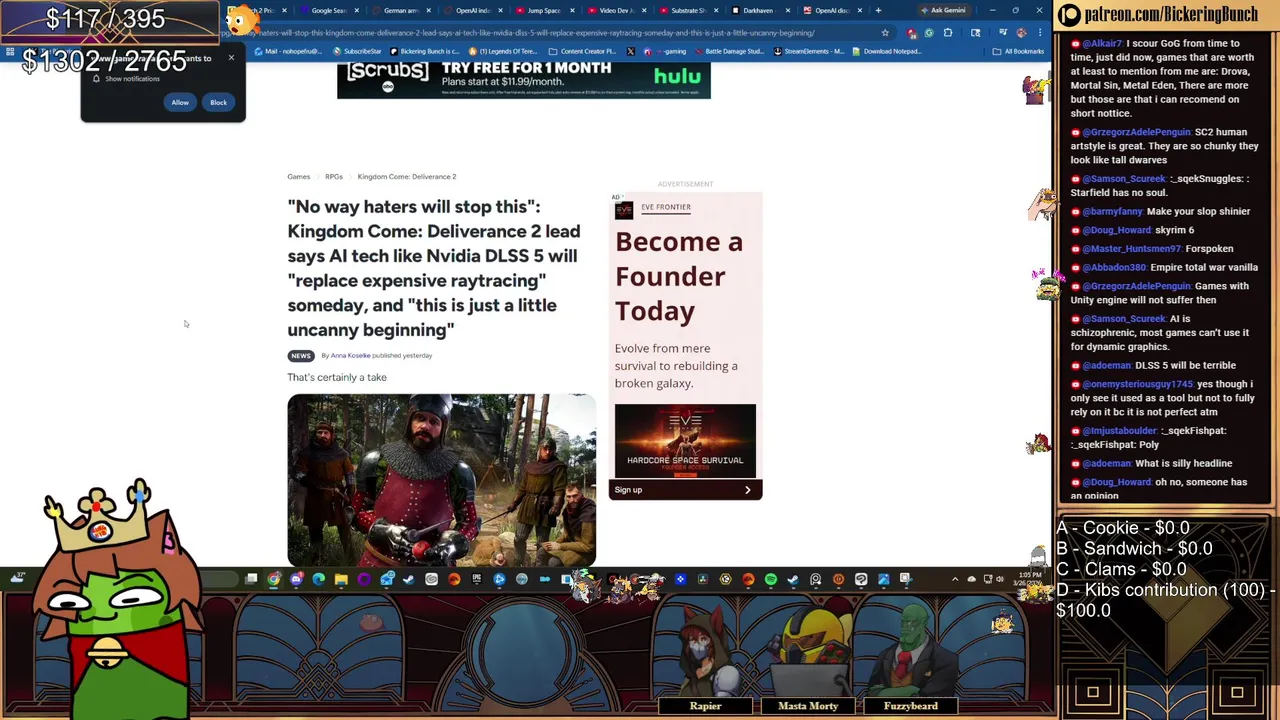This screenshot has height=720, width=1280.
Task: Block notifications in the permission popup
Action: [x=218, y=102]
